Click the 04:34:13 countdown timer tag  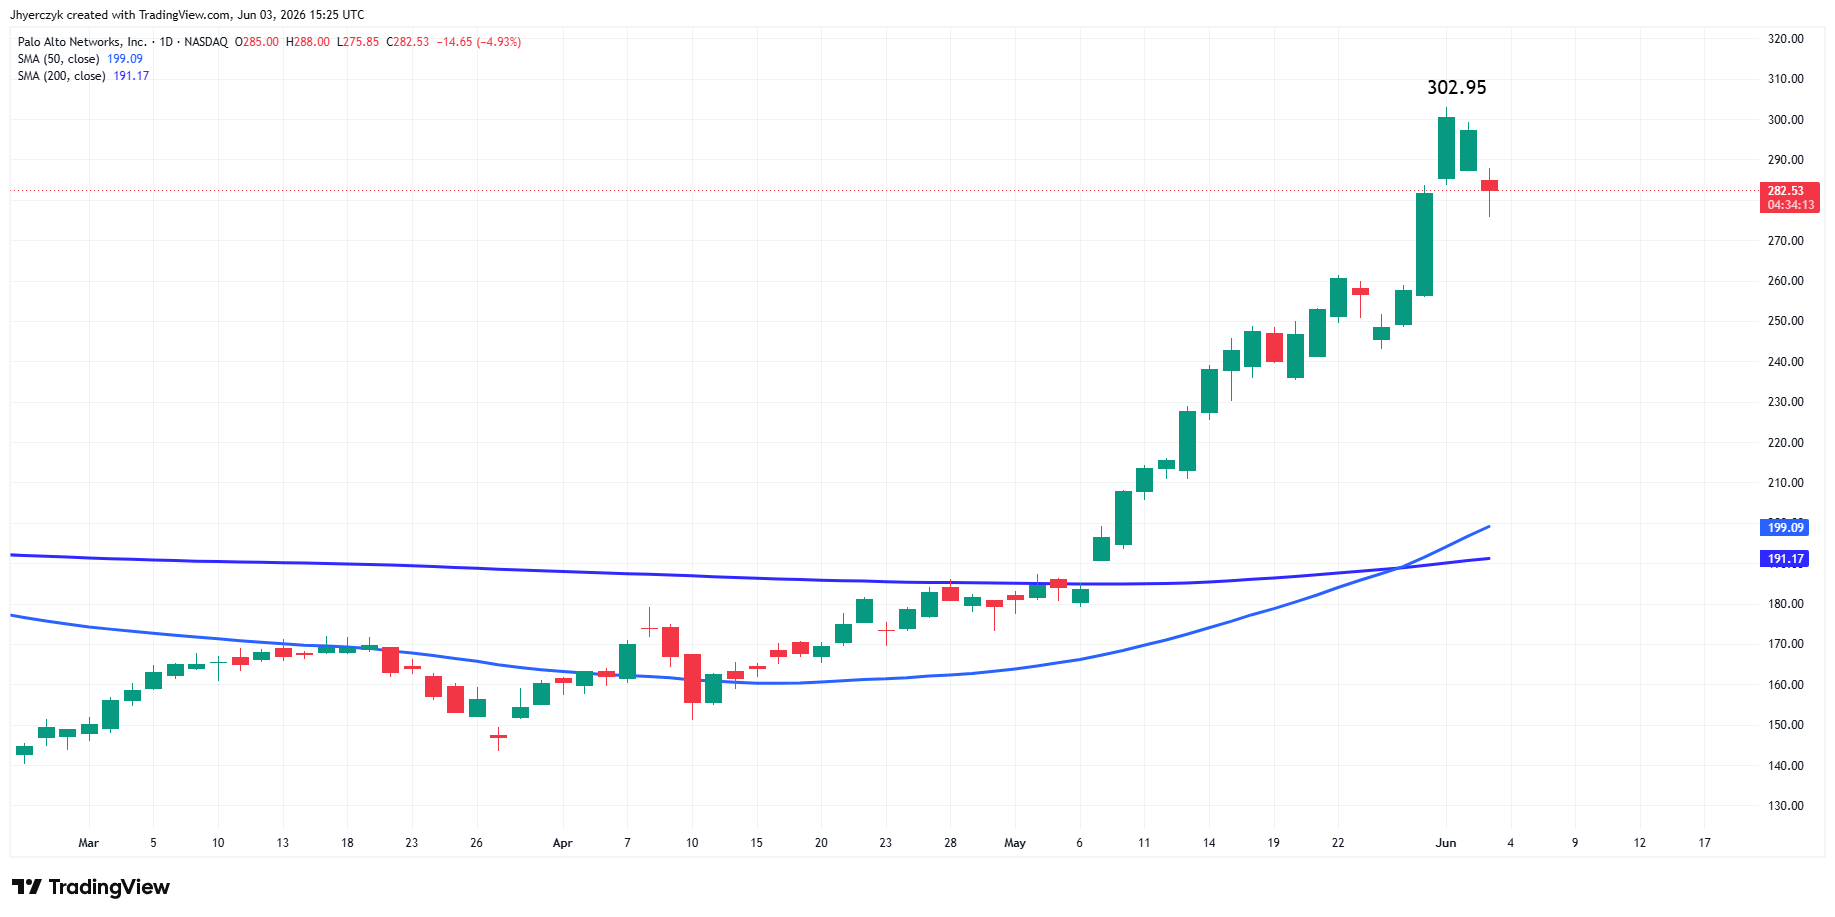pos(1789,205)
